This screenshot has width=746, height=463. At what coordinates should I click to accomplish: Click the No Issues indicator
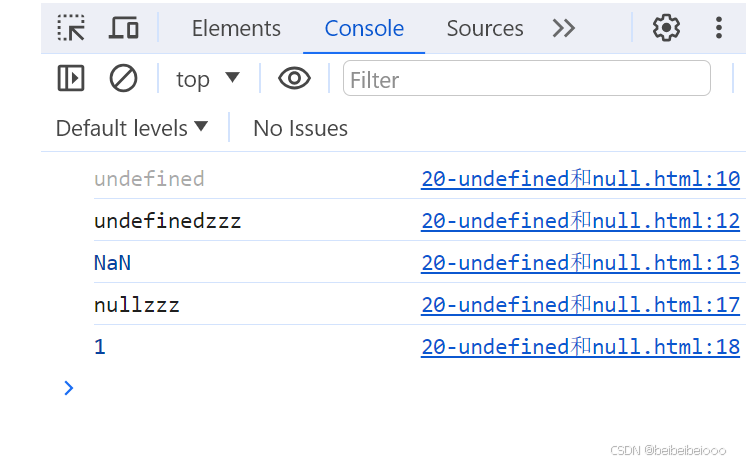pyautogui.click(x=300, y=128)
